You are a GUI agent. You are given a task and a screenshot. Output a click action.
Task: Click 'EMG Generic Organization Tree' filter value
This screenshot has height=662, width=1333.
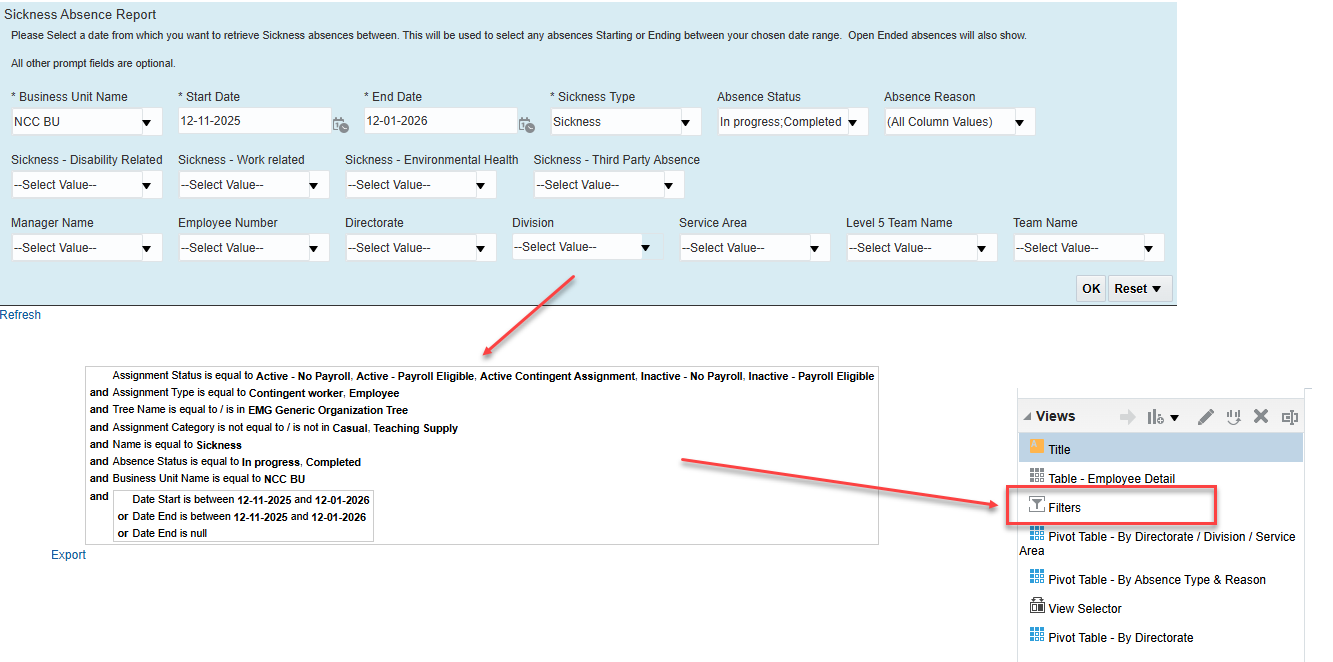(328, 410)
